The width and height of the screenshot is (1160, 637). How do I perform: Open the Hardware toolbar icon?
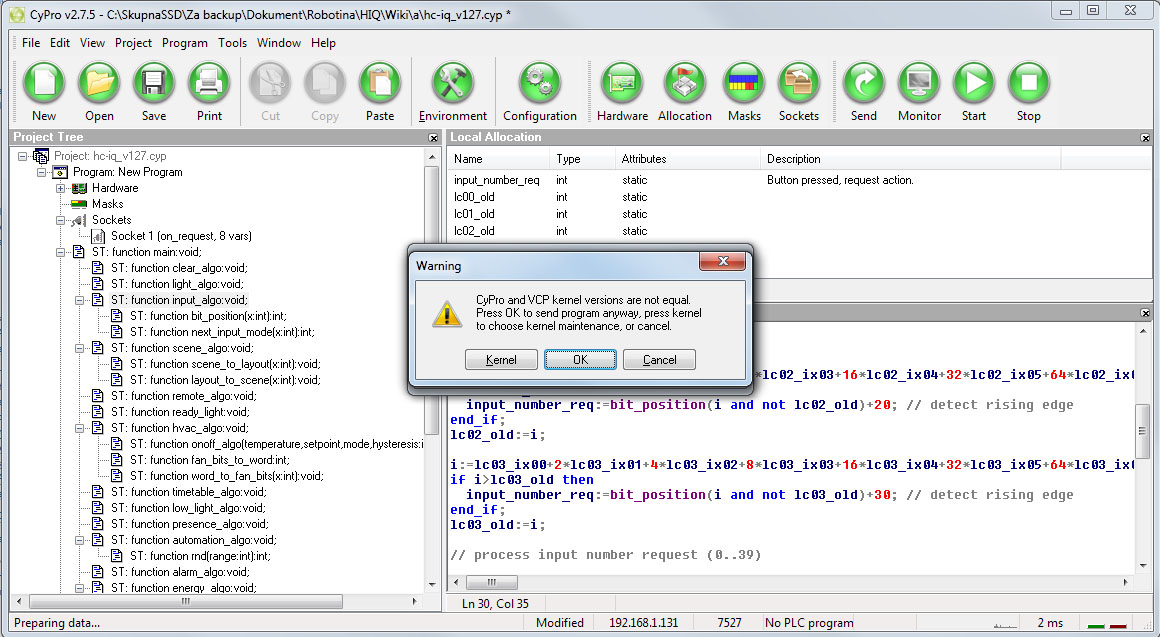(x=622, y=82)
